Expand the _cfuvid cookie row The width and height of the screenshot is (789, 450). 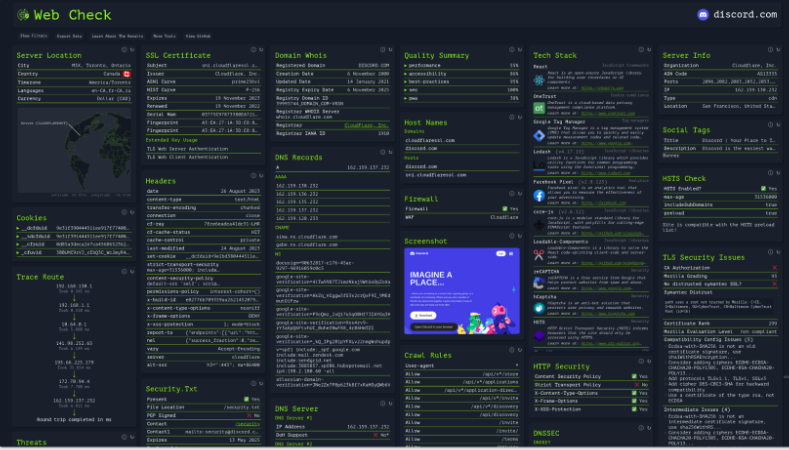73,253
